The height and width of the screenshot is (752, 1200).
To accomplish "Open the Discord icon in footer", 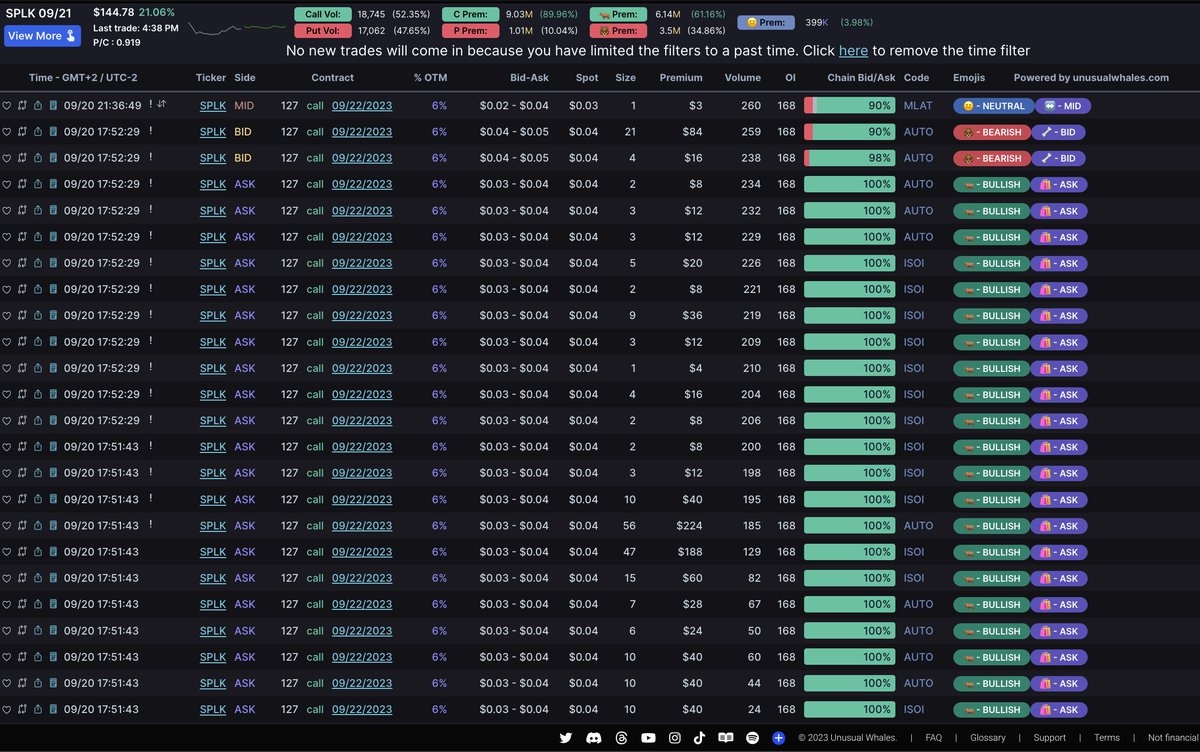I will 594,738.
